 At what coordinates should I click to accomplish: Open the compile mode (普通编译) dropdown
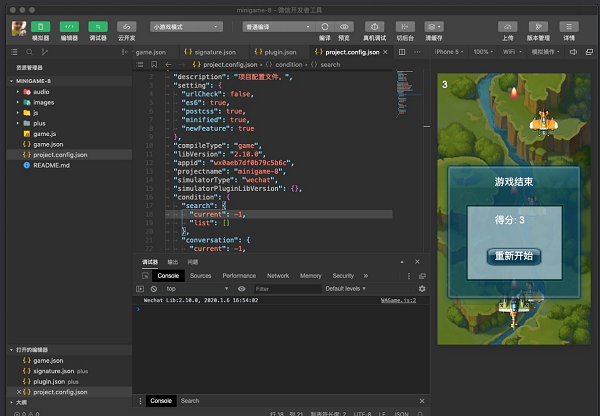click(x=279, y=27)
